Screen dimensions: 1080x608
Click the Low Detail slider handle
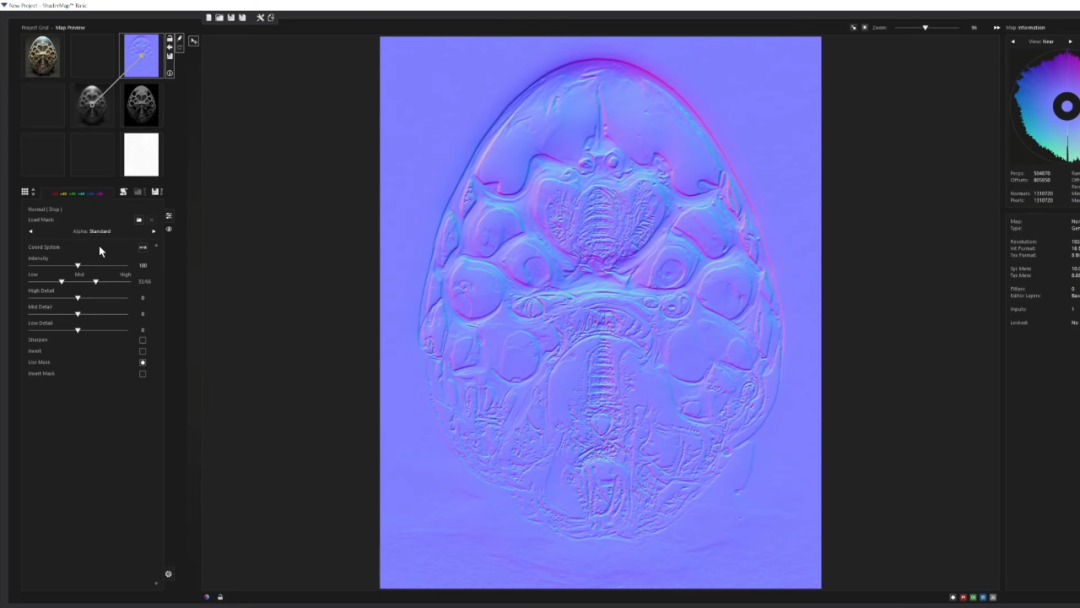(78, 331)
